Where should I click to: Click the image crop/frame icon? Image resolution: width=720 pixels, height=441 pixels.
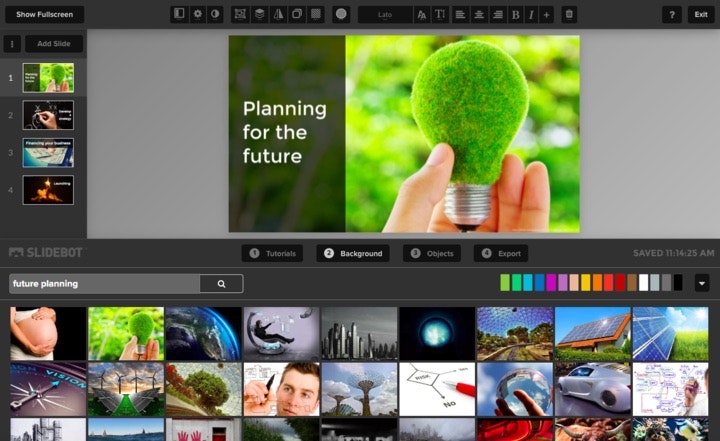[240, 14]
